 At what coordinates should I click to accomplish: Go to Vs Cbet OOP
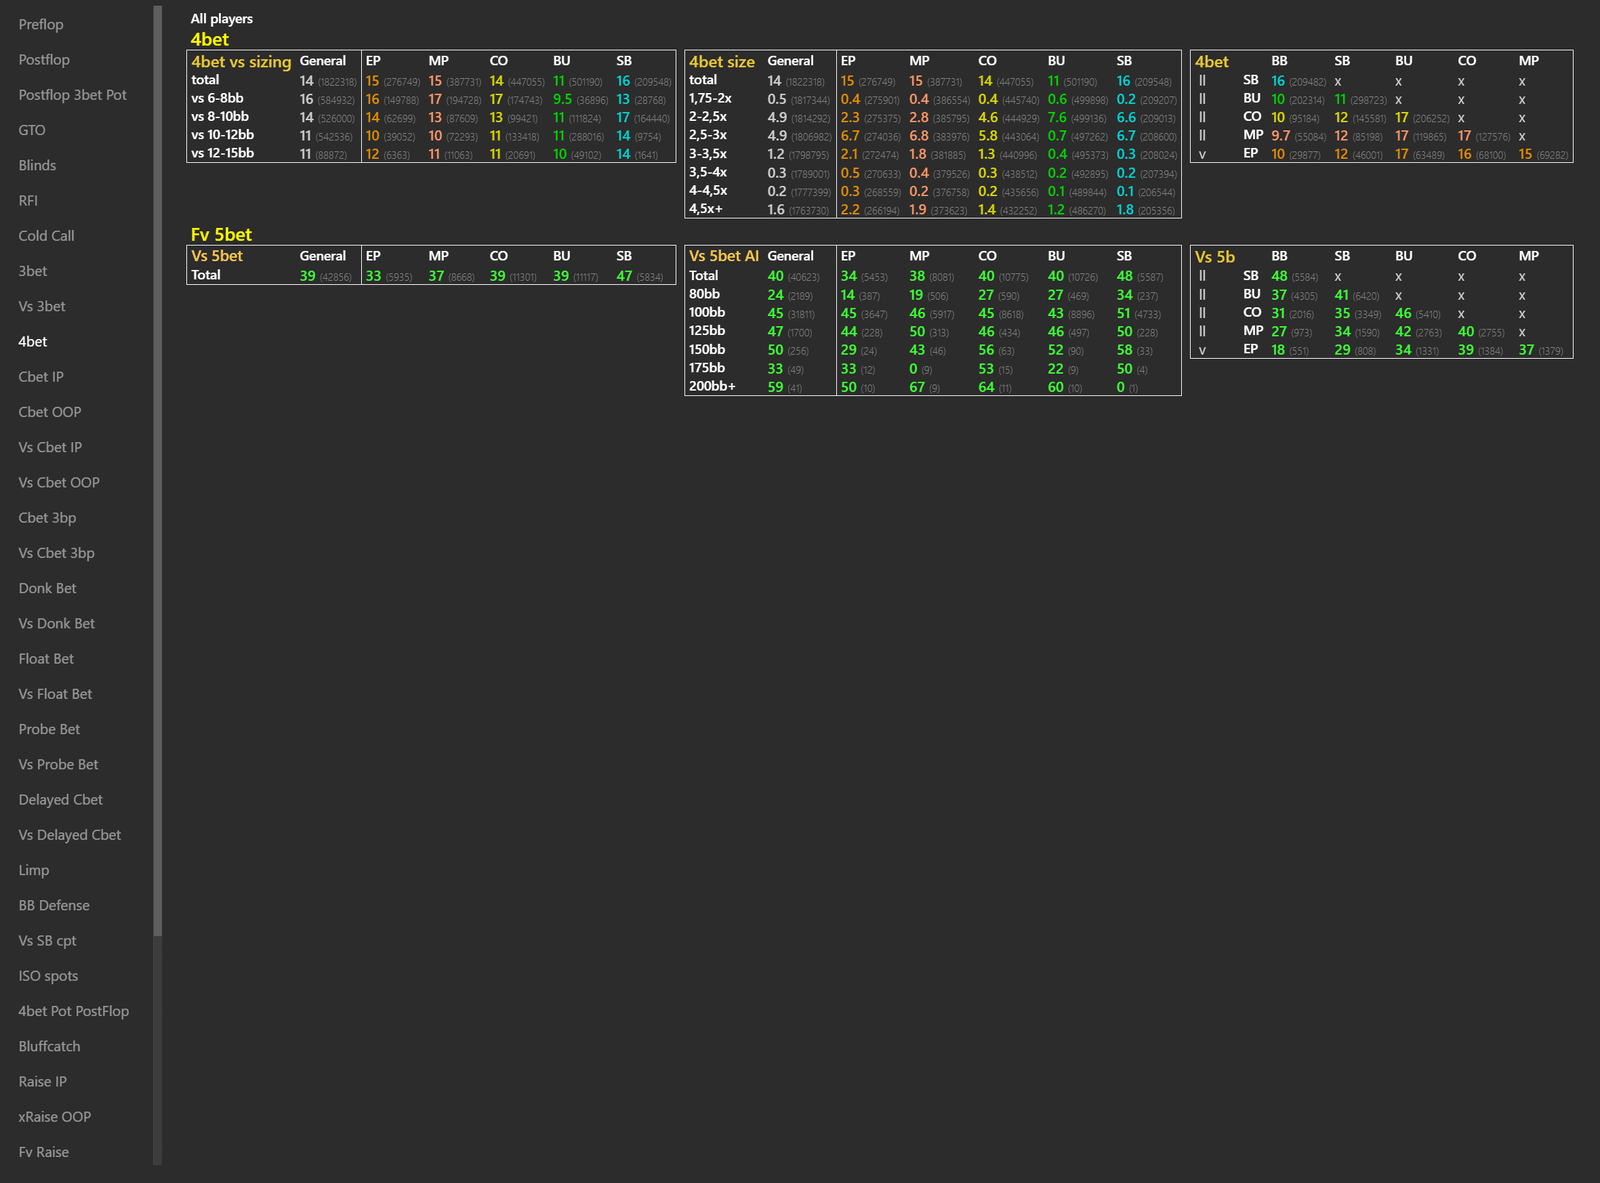click(x=59, y=482)
